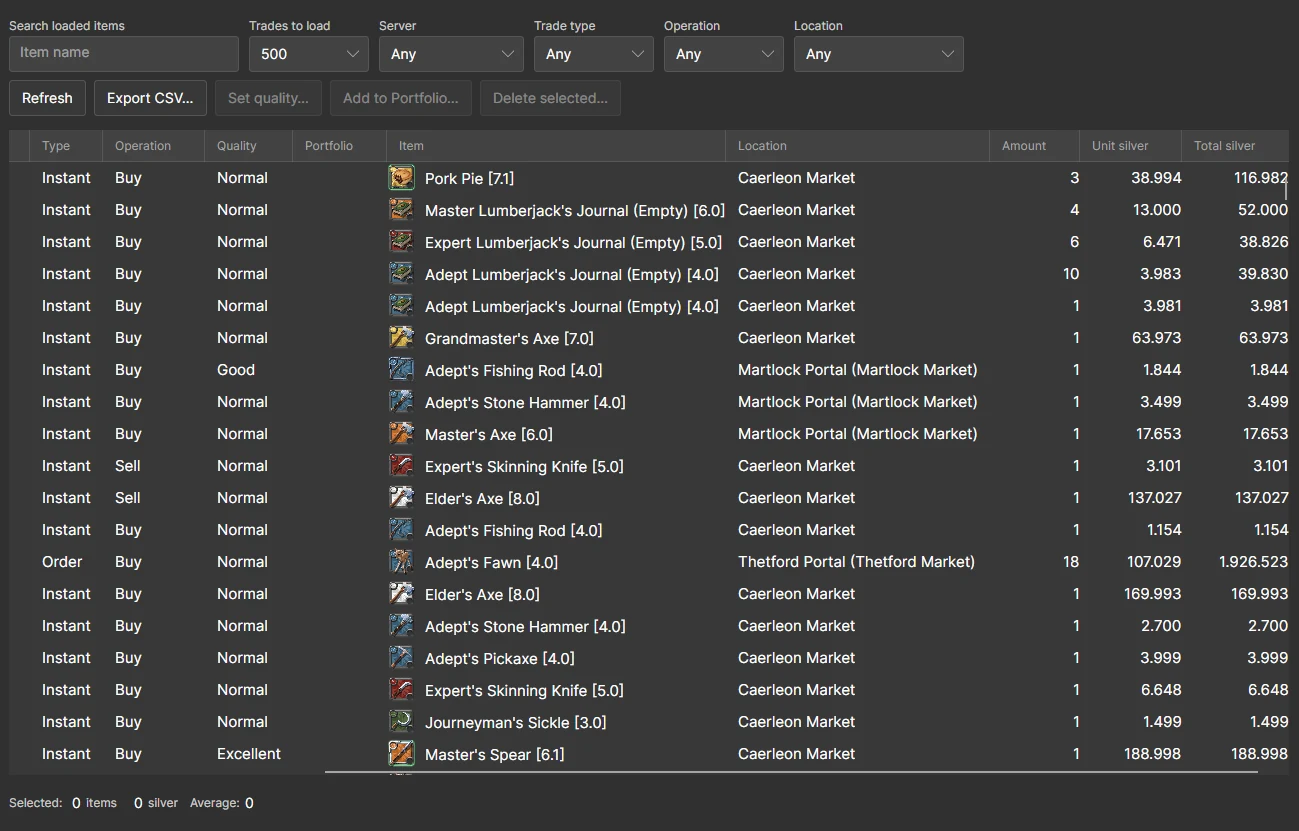The width and height of the screenshot is (1299, 831).
Task: Open the Server filter dropdown
Action: click(451, 54)
